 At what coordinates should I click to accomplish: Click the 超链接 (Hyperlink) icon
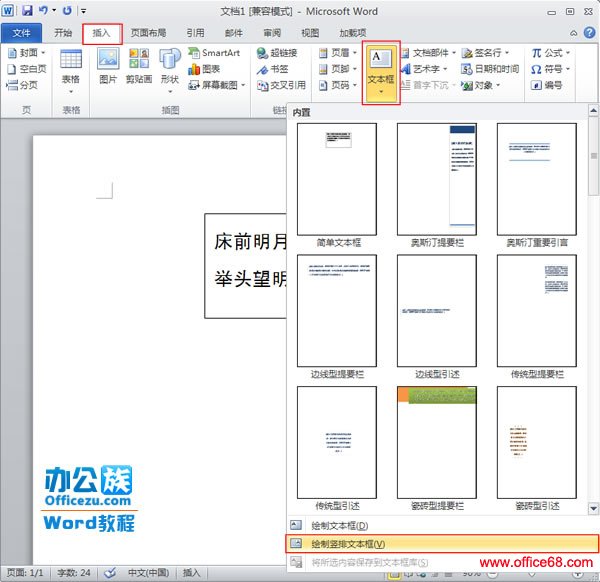tap(275, 52)
